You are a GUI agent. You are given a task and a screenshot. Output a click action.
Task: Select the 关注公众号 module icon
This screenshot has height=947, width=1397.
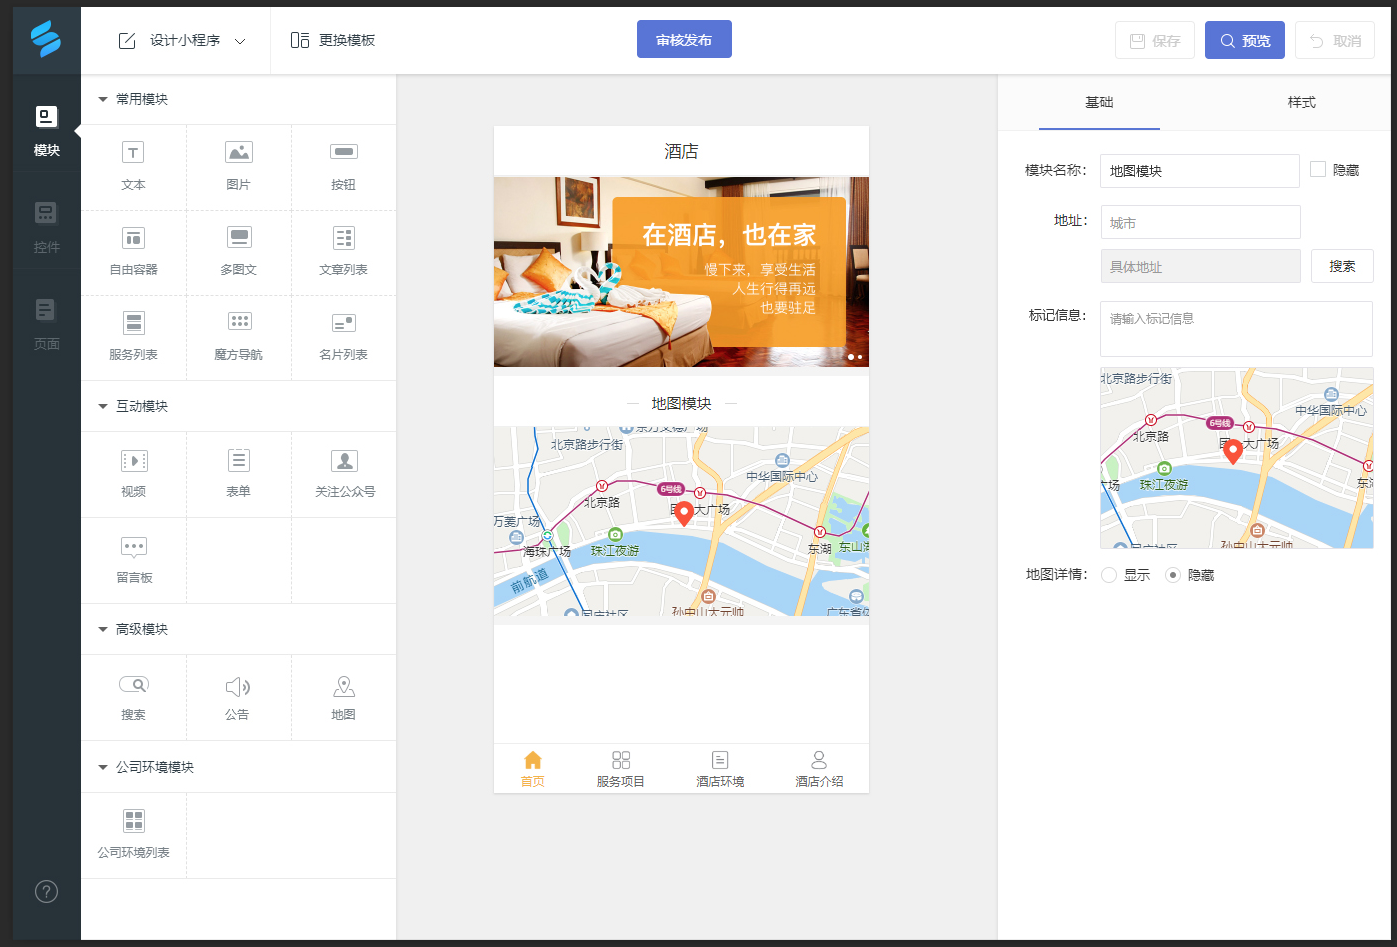click(344, 460)
